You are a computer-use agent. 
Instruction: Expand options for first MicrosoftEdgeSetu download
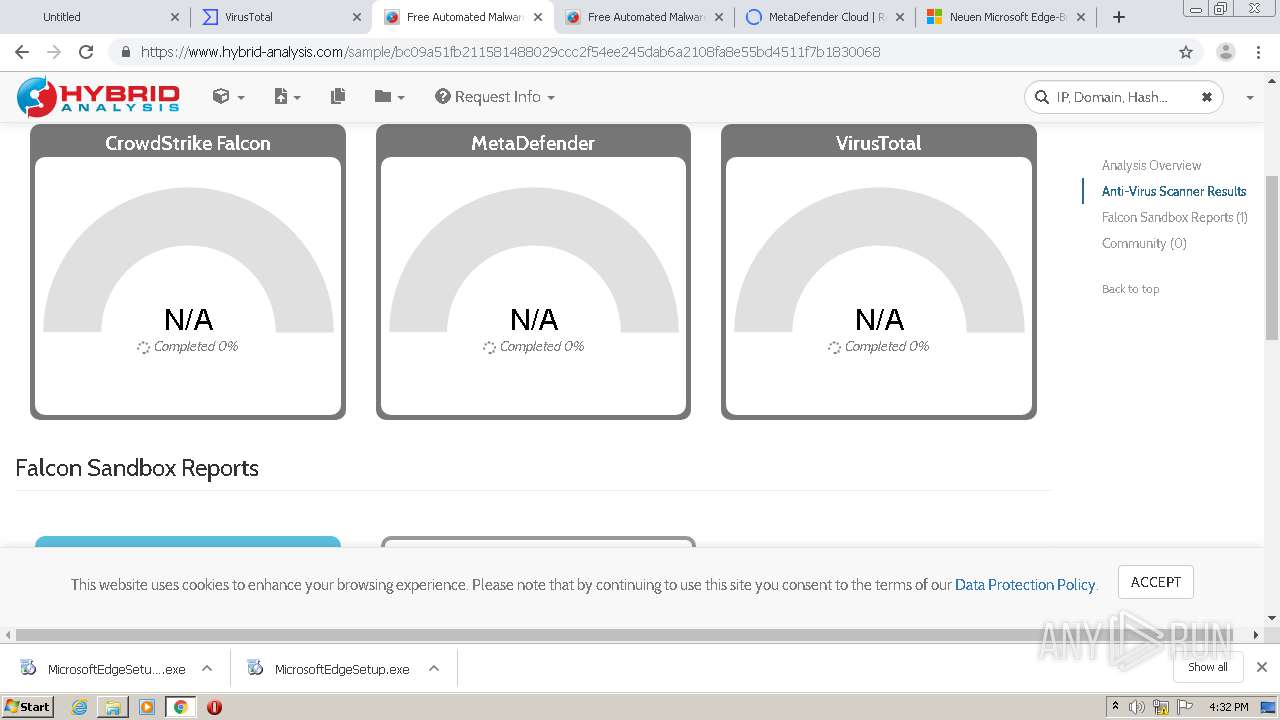207,669
